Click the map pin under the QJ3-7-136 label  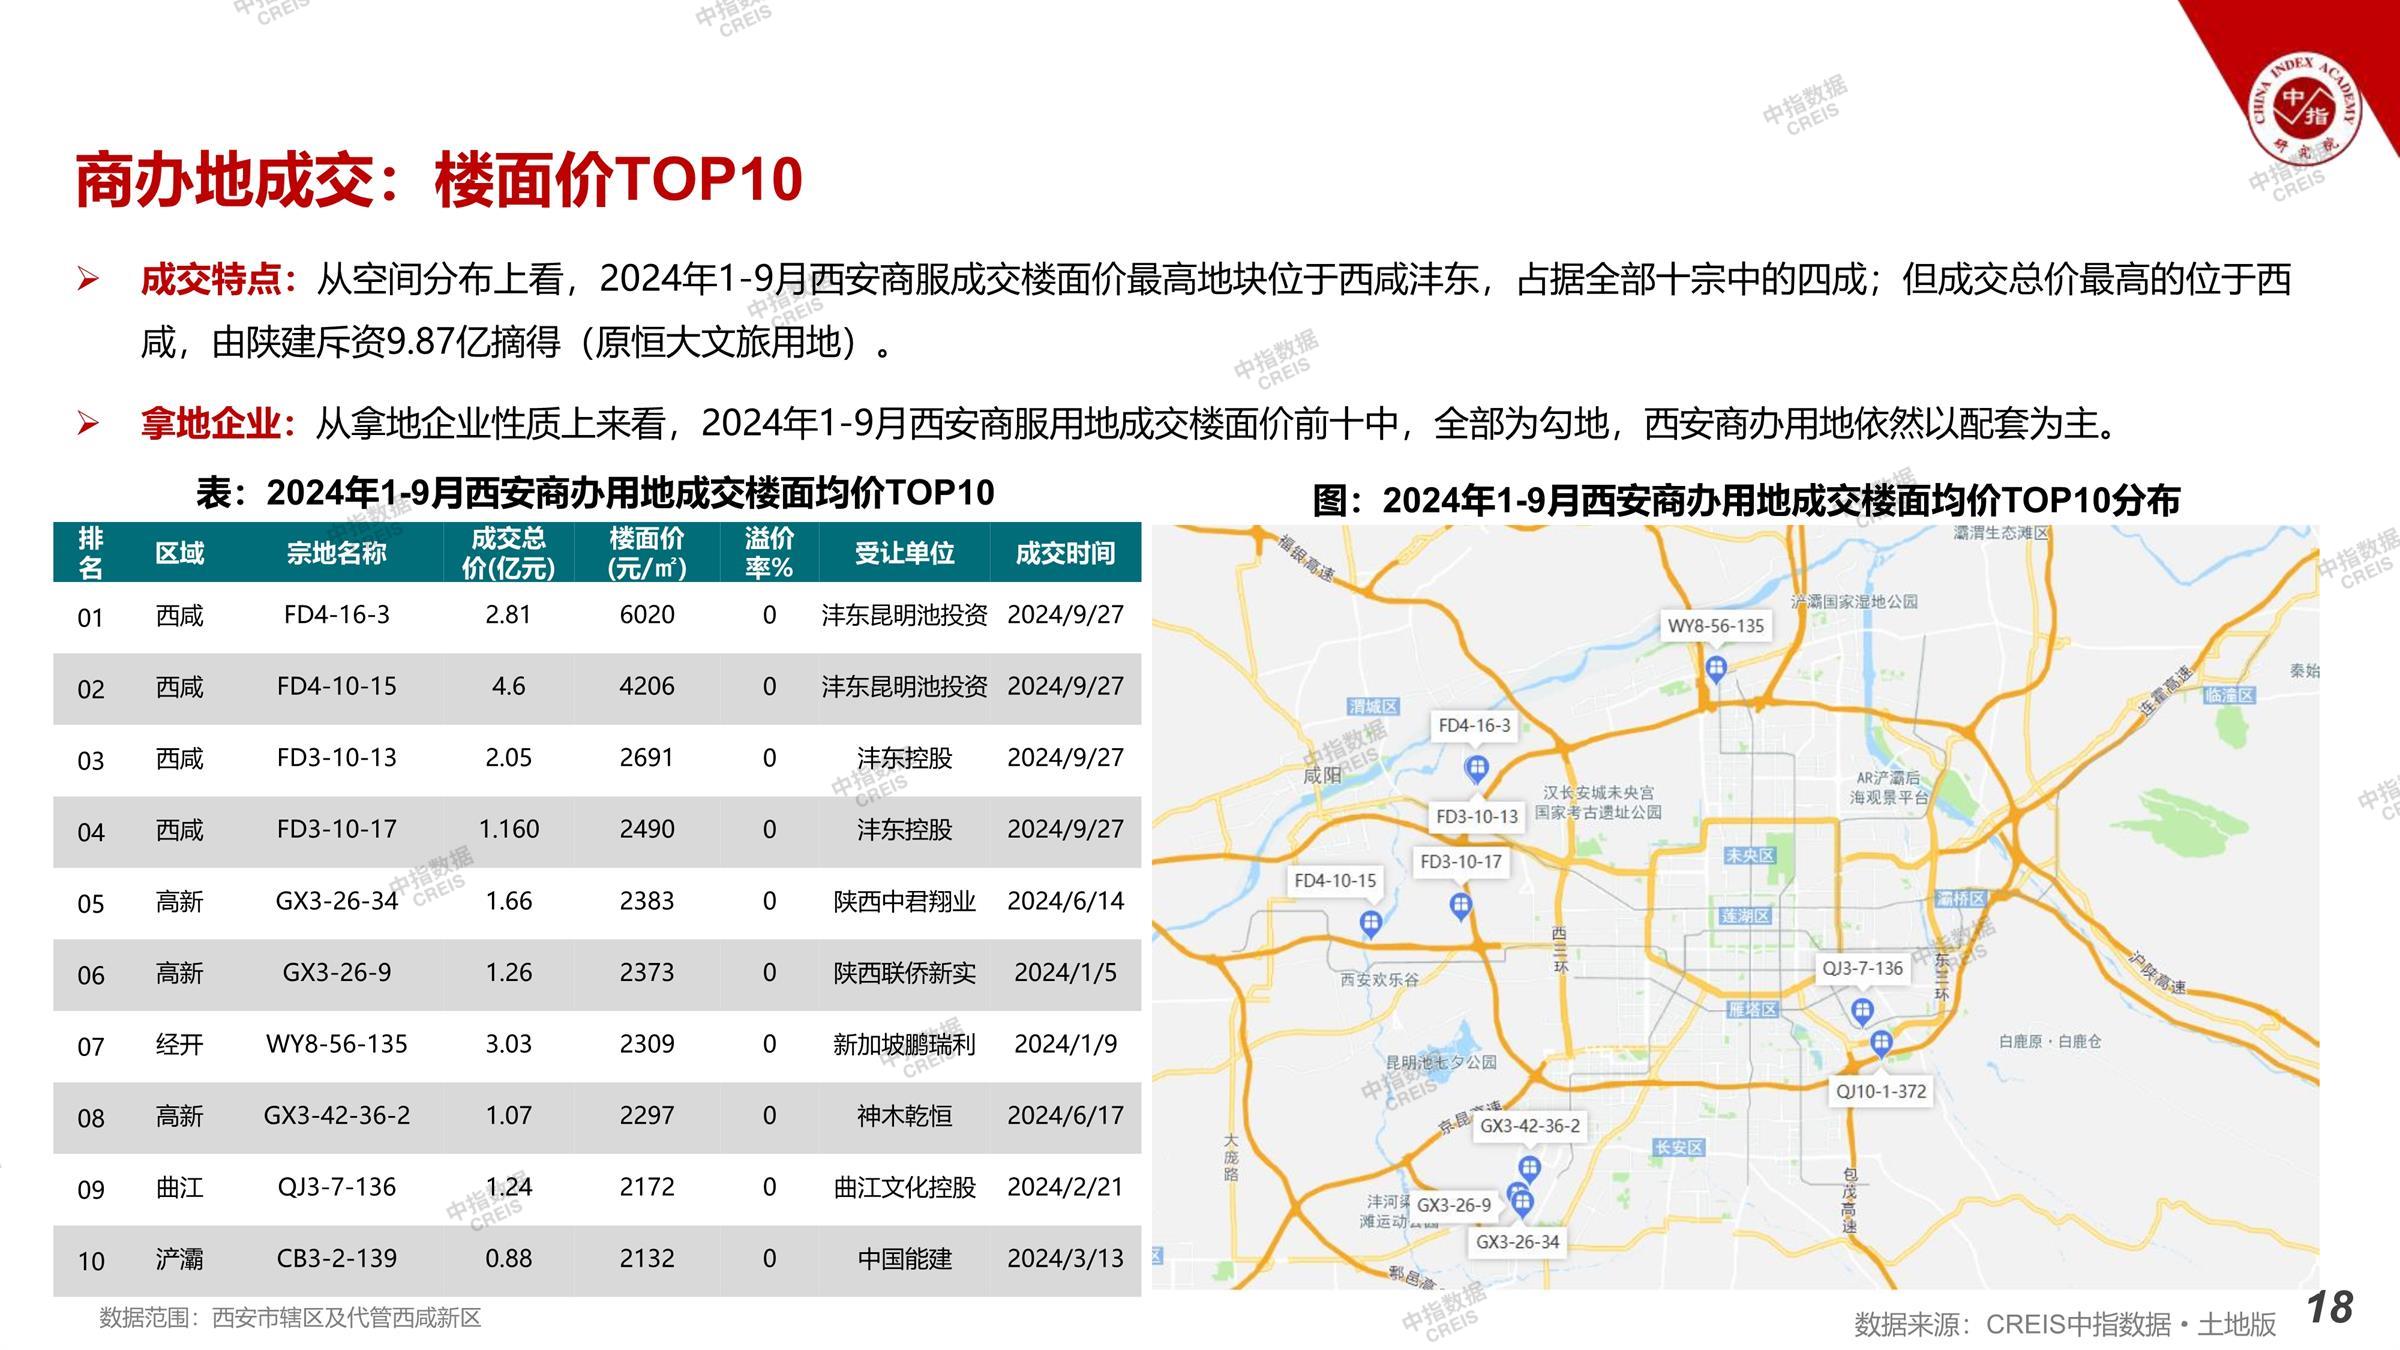(x=1861, y=1011)
